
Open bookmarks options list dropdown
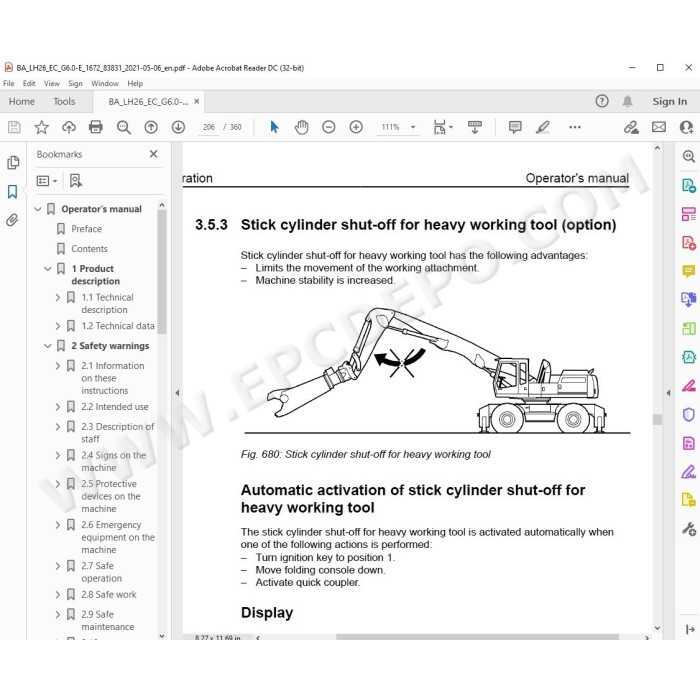click(x=46, y=181)
